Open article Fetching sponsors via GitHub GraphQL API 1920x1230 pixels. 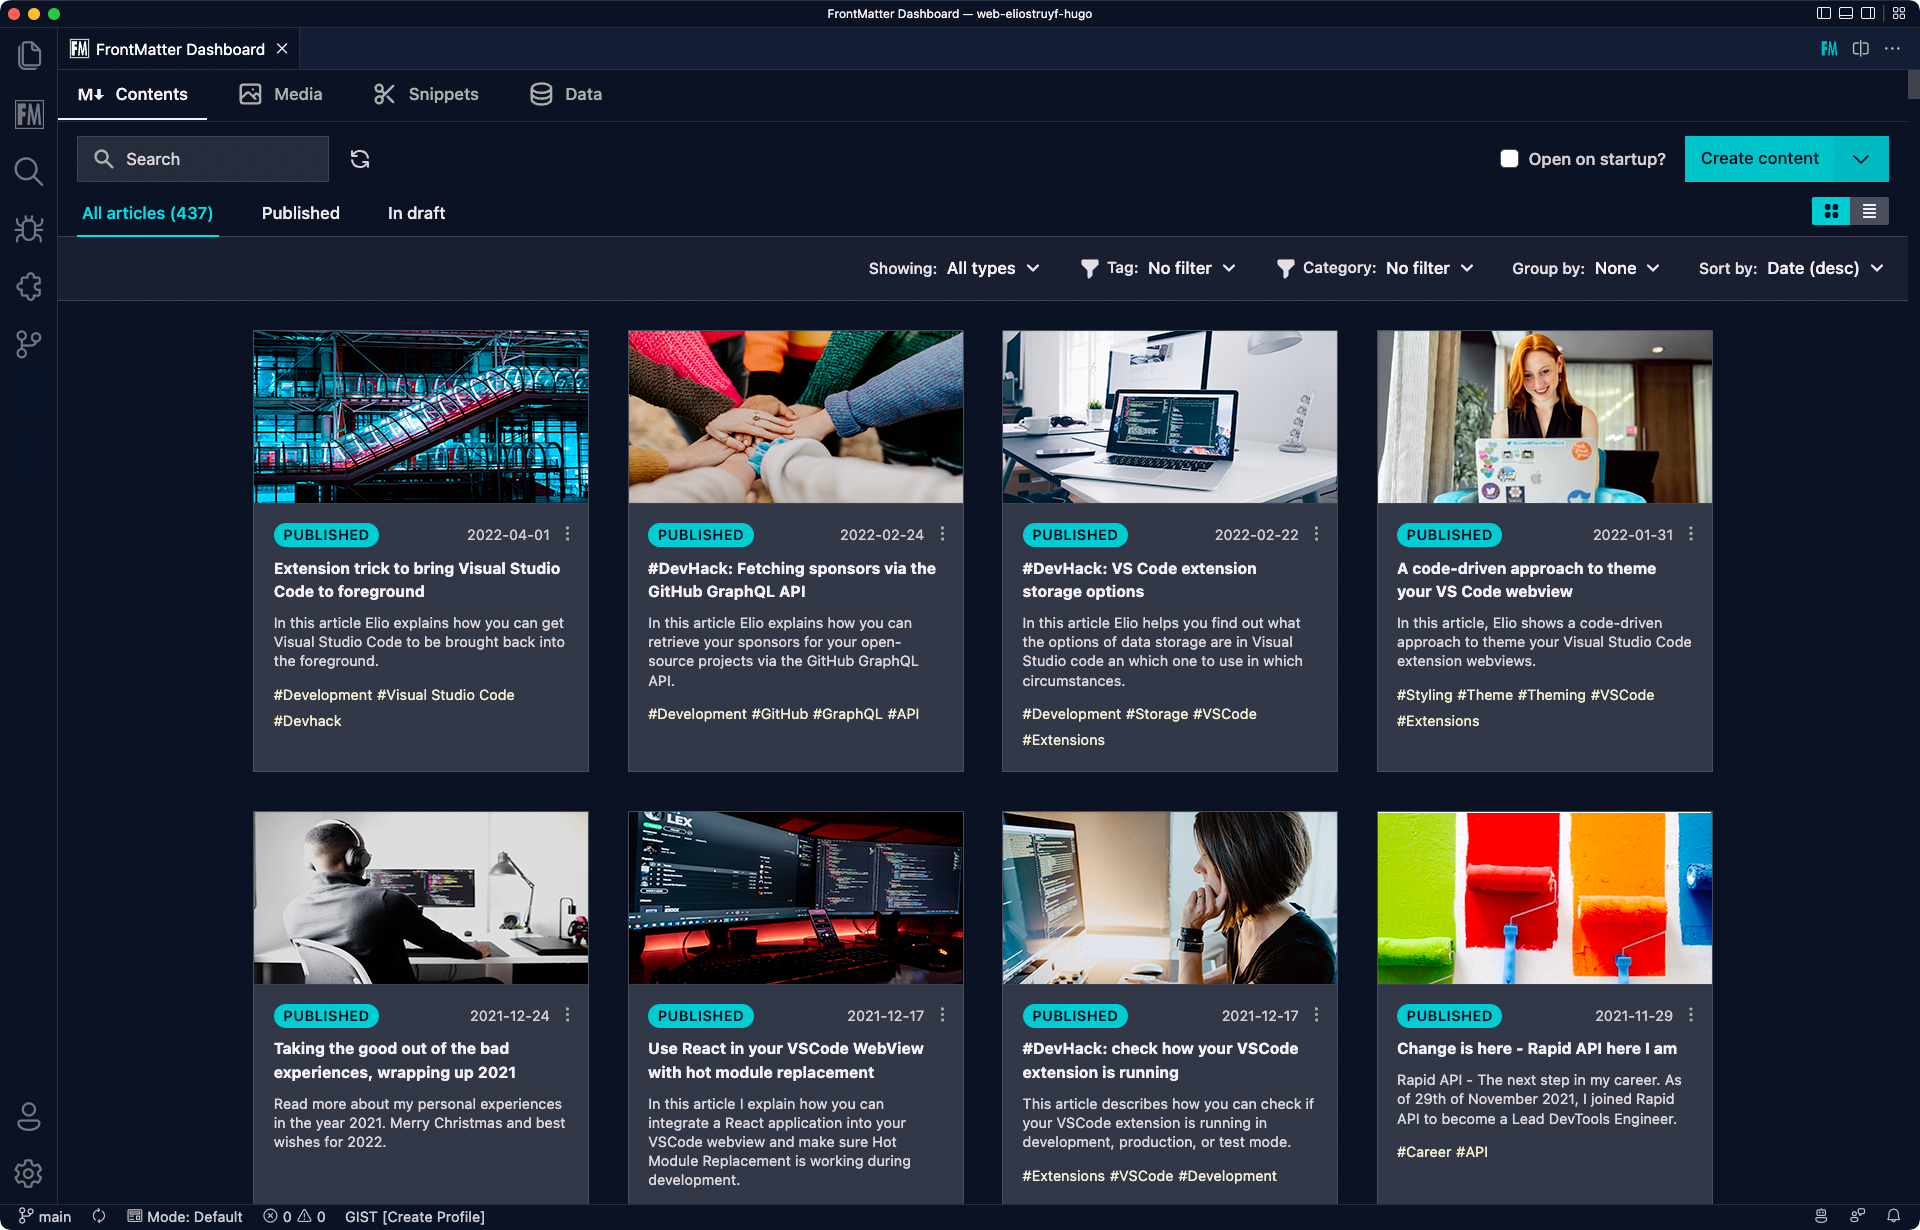tap(792, 580)
